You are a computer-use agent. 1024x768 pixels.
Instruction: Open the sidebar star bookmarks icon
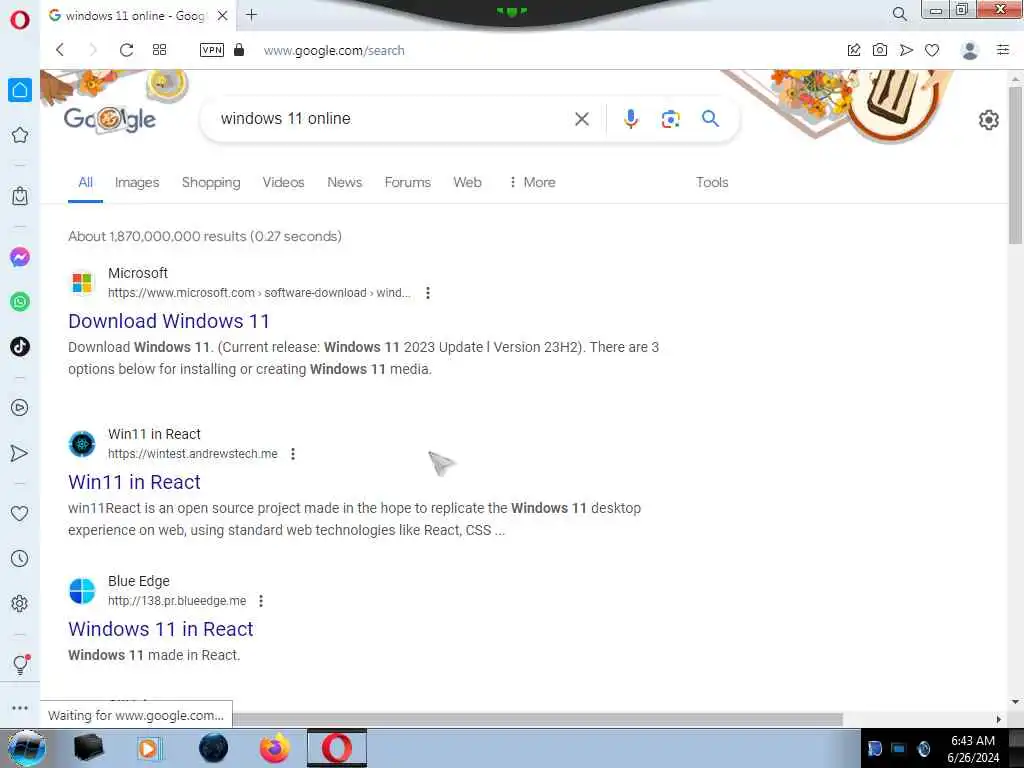20,135
